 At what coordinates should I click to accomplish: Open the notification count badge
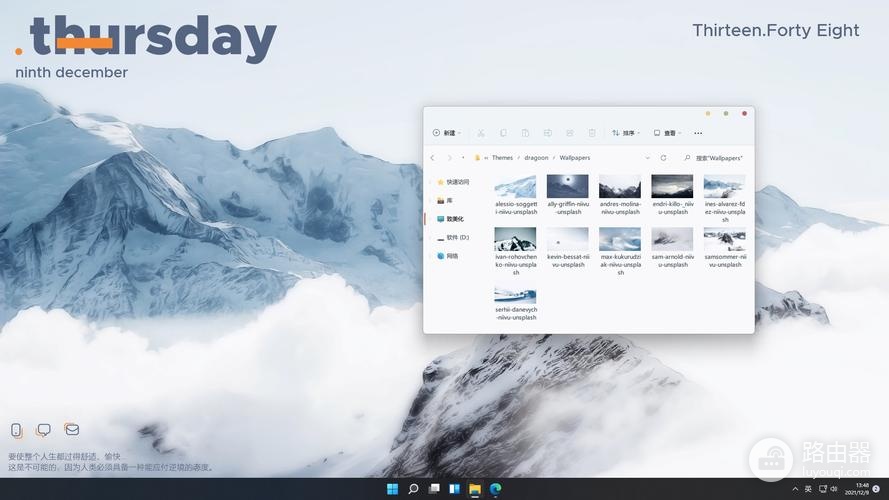877,489
